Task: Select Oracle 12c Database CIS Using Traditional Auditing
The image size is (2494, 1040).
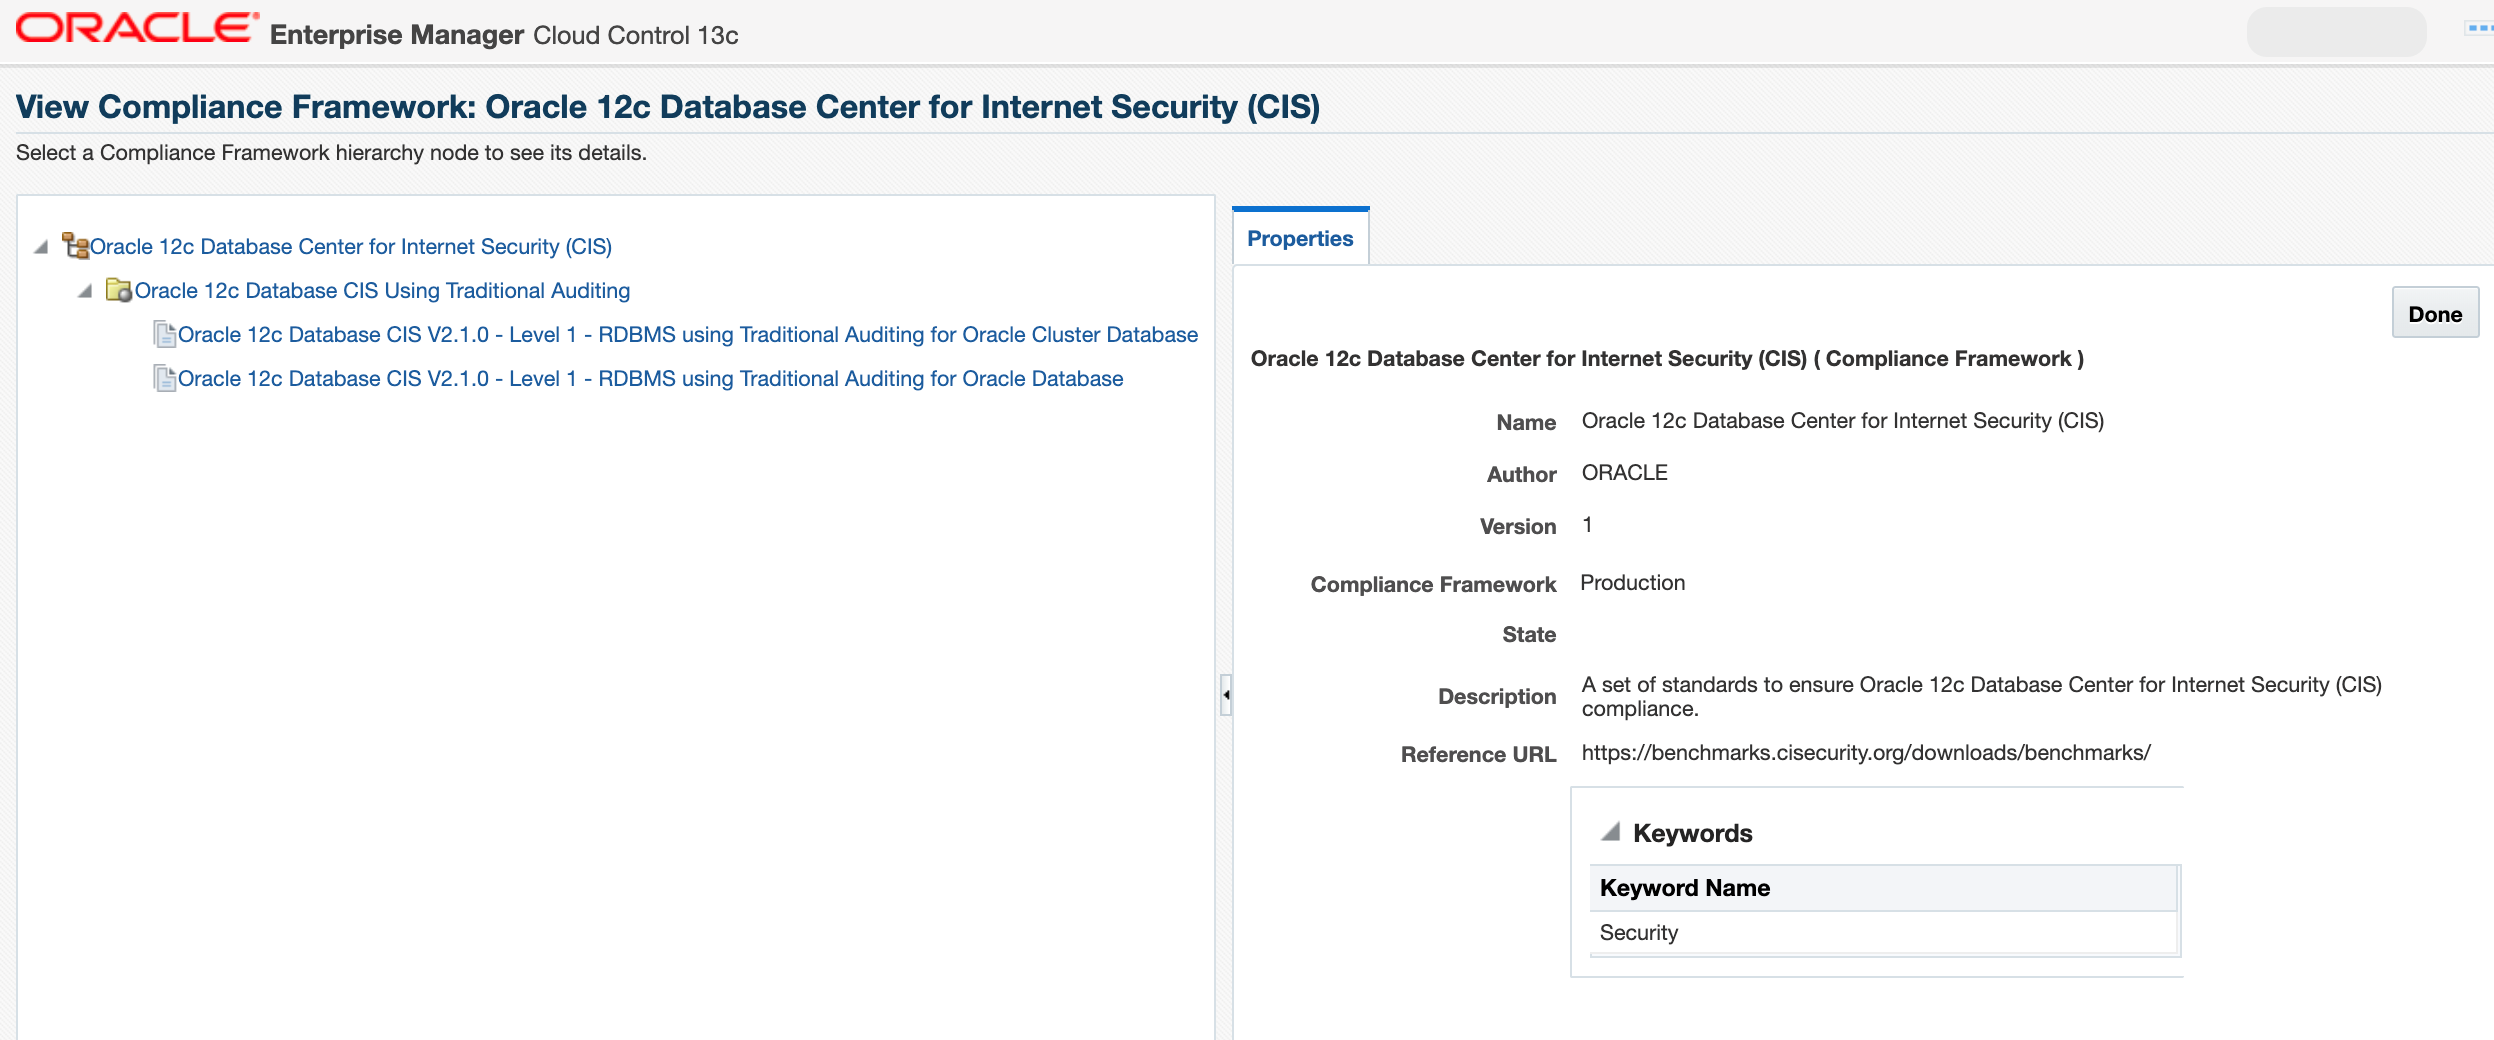Action: [x=382, y=291]
